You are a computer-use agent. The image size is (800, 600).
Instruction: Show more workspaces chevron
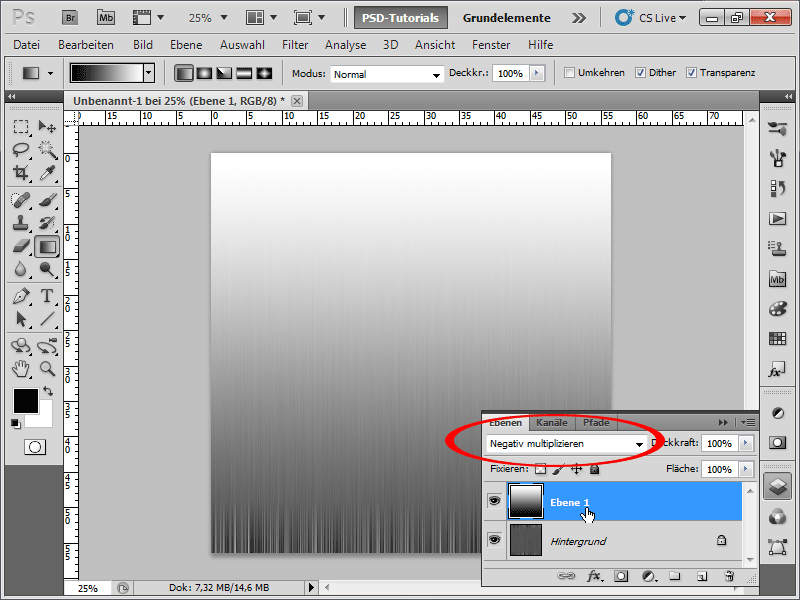(x=579, y=18)
